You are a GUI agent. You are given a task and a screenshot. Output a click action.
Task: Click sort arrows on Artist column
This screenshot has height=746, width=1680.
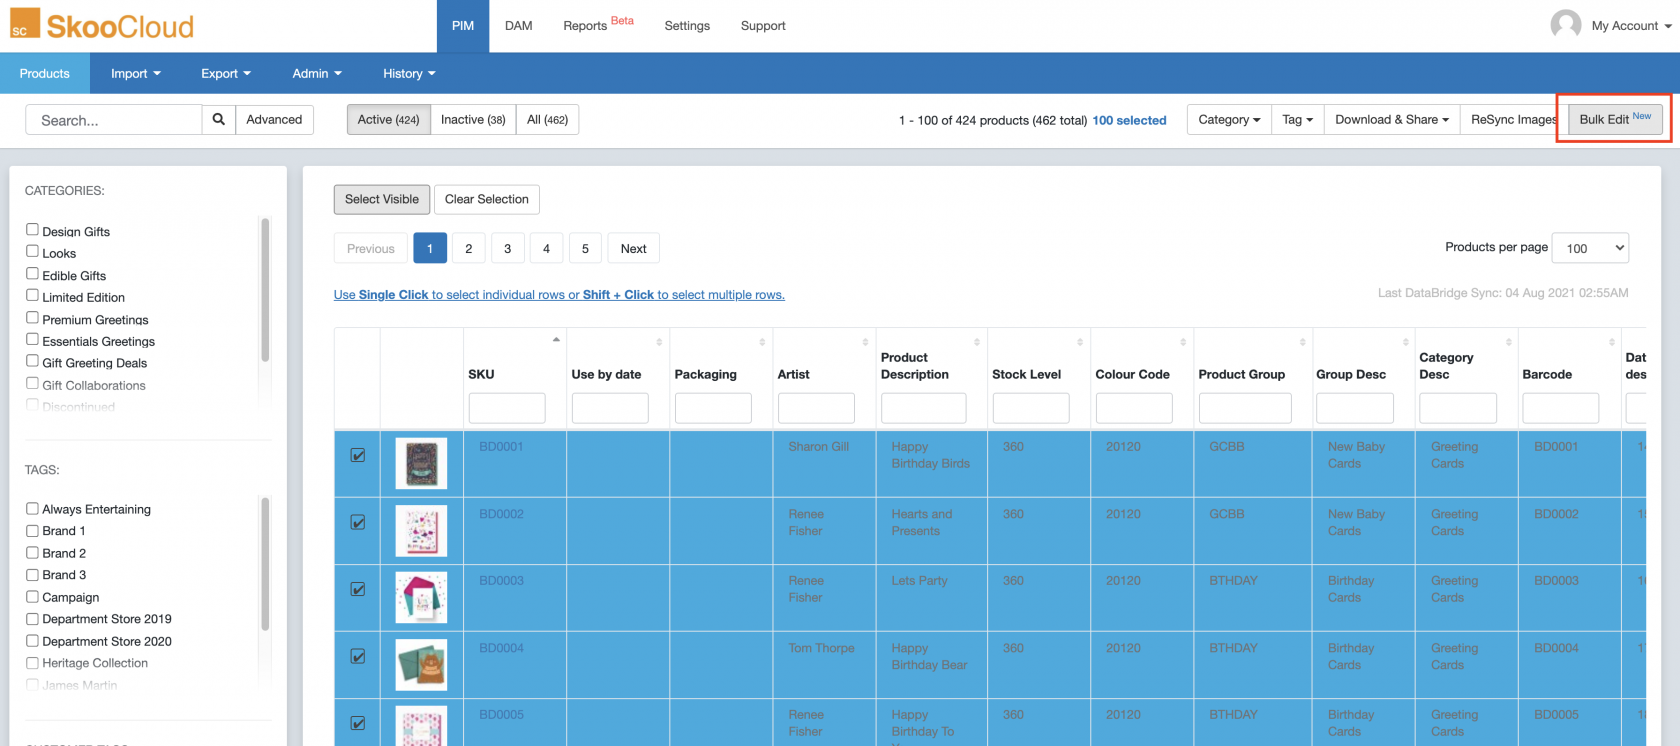[865, 342]
